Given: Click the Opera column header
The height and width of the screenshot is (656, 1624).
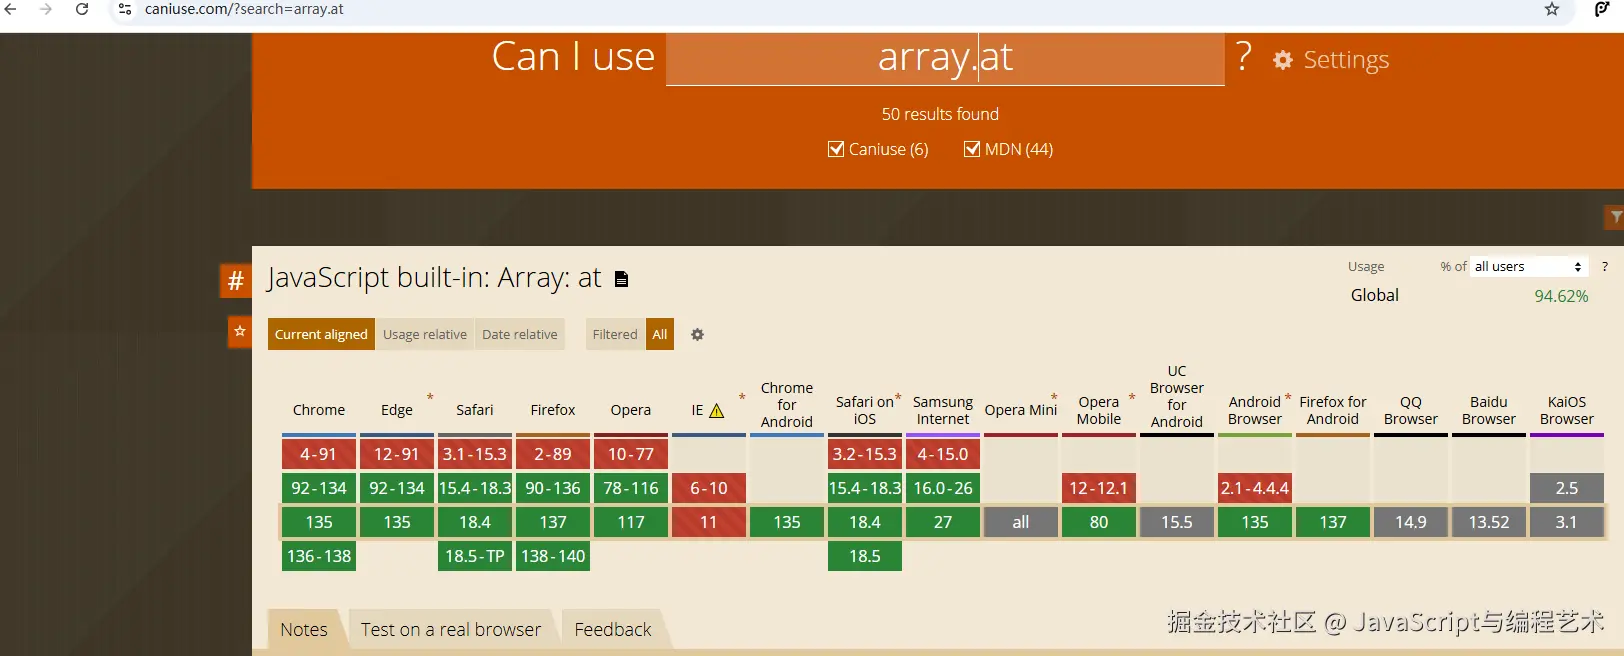Looking at the screenshot, I should 631,410.
